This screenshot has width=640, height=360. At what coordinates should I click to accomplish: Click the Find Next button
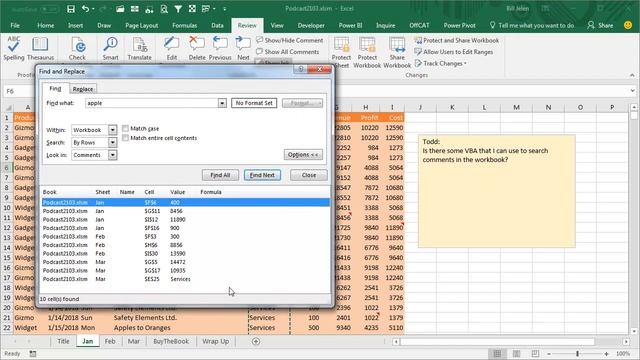[262, 175]
